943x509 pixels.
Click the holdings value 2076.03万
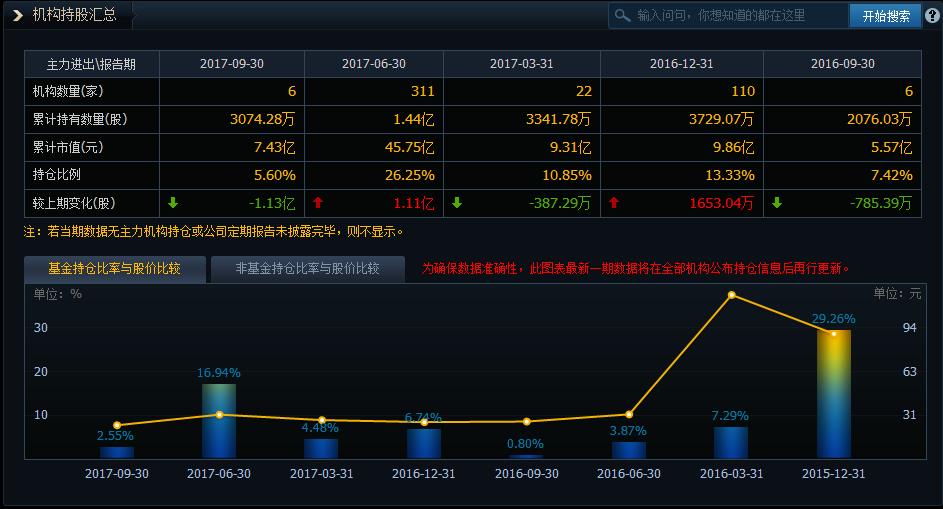pos(880,119)
